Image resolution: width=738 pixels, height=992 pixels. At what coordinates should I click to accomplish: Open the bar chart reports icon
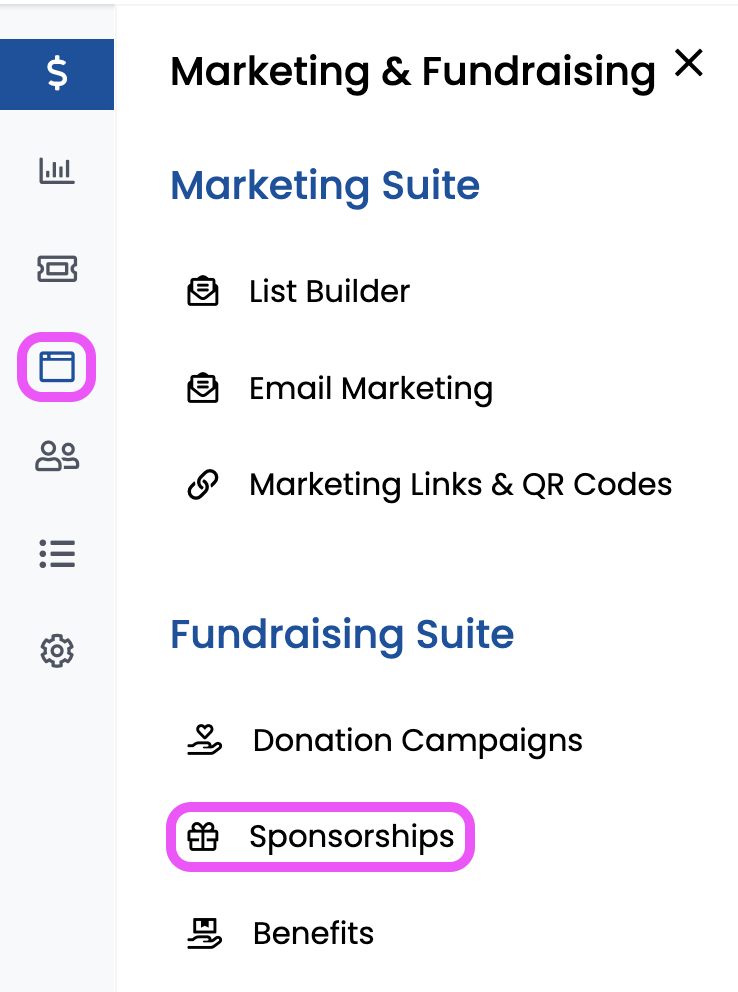pos(57,171)
